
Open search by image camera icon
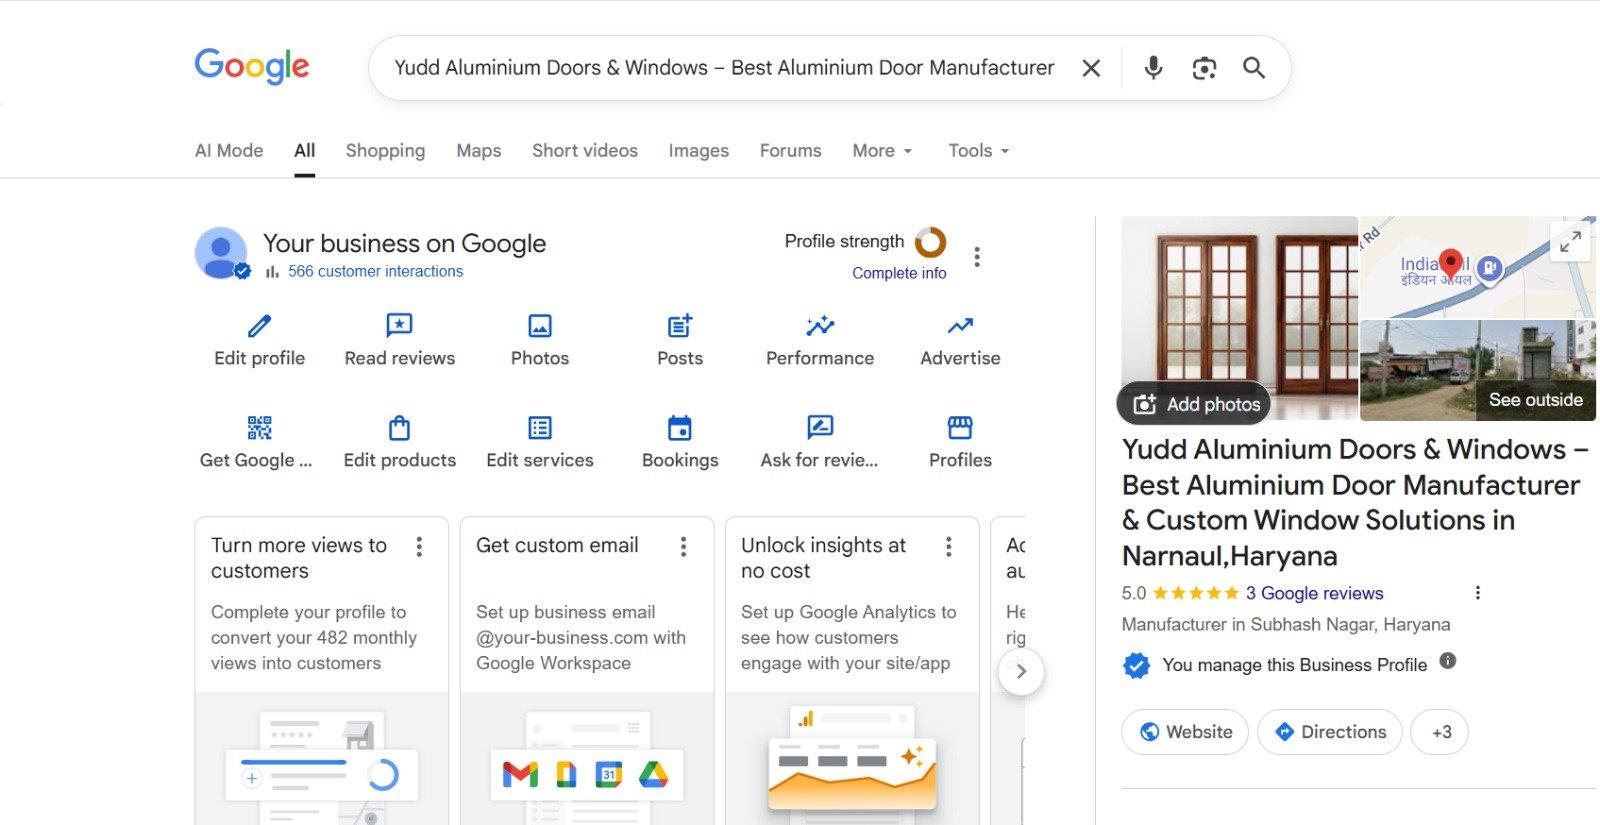pyautogui.click(x=1204, y=68)
